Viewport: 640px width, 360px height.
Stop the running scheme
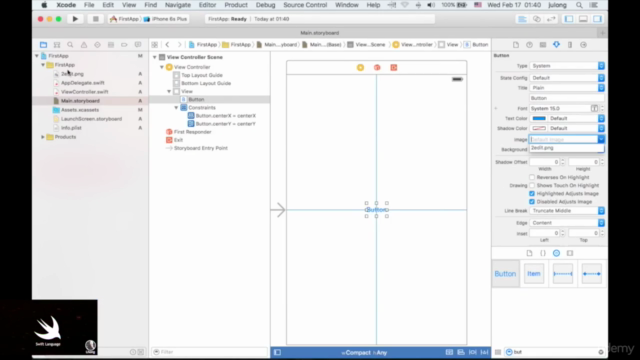96,19
